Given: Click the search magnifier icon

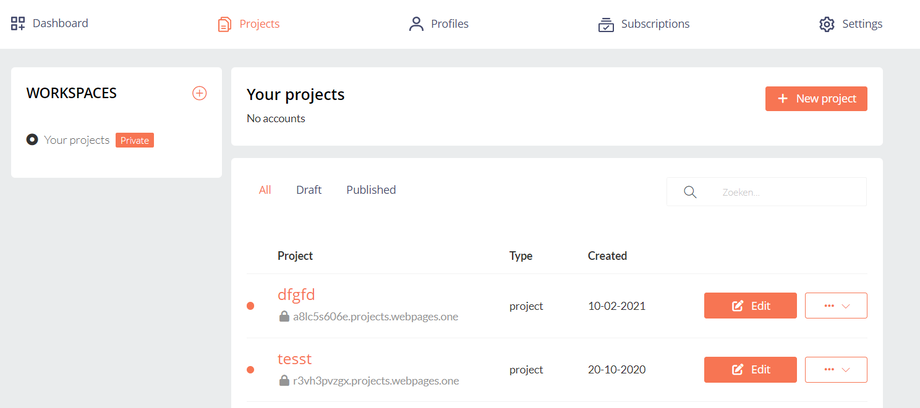Looking at the screenshot, I should pyautogui.click(x=690, y=192).
